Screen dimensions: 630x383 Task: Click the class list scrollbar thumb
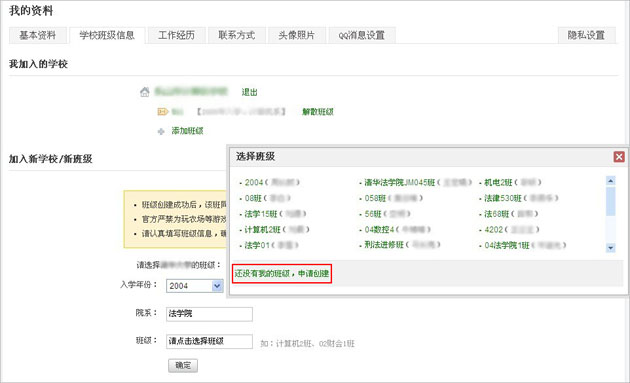[610, 201]
